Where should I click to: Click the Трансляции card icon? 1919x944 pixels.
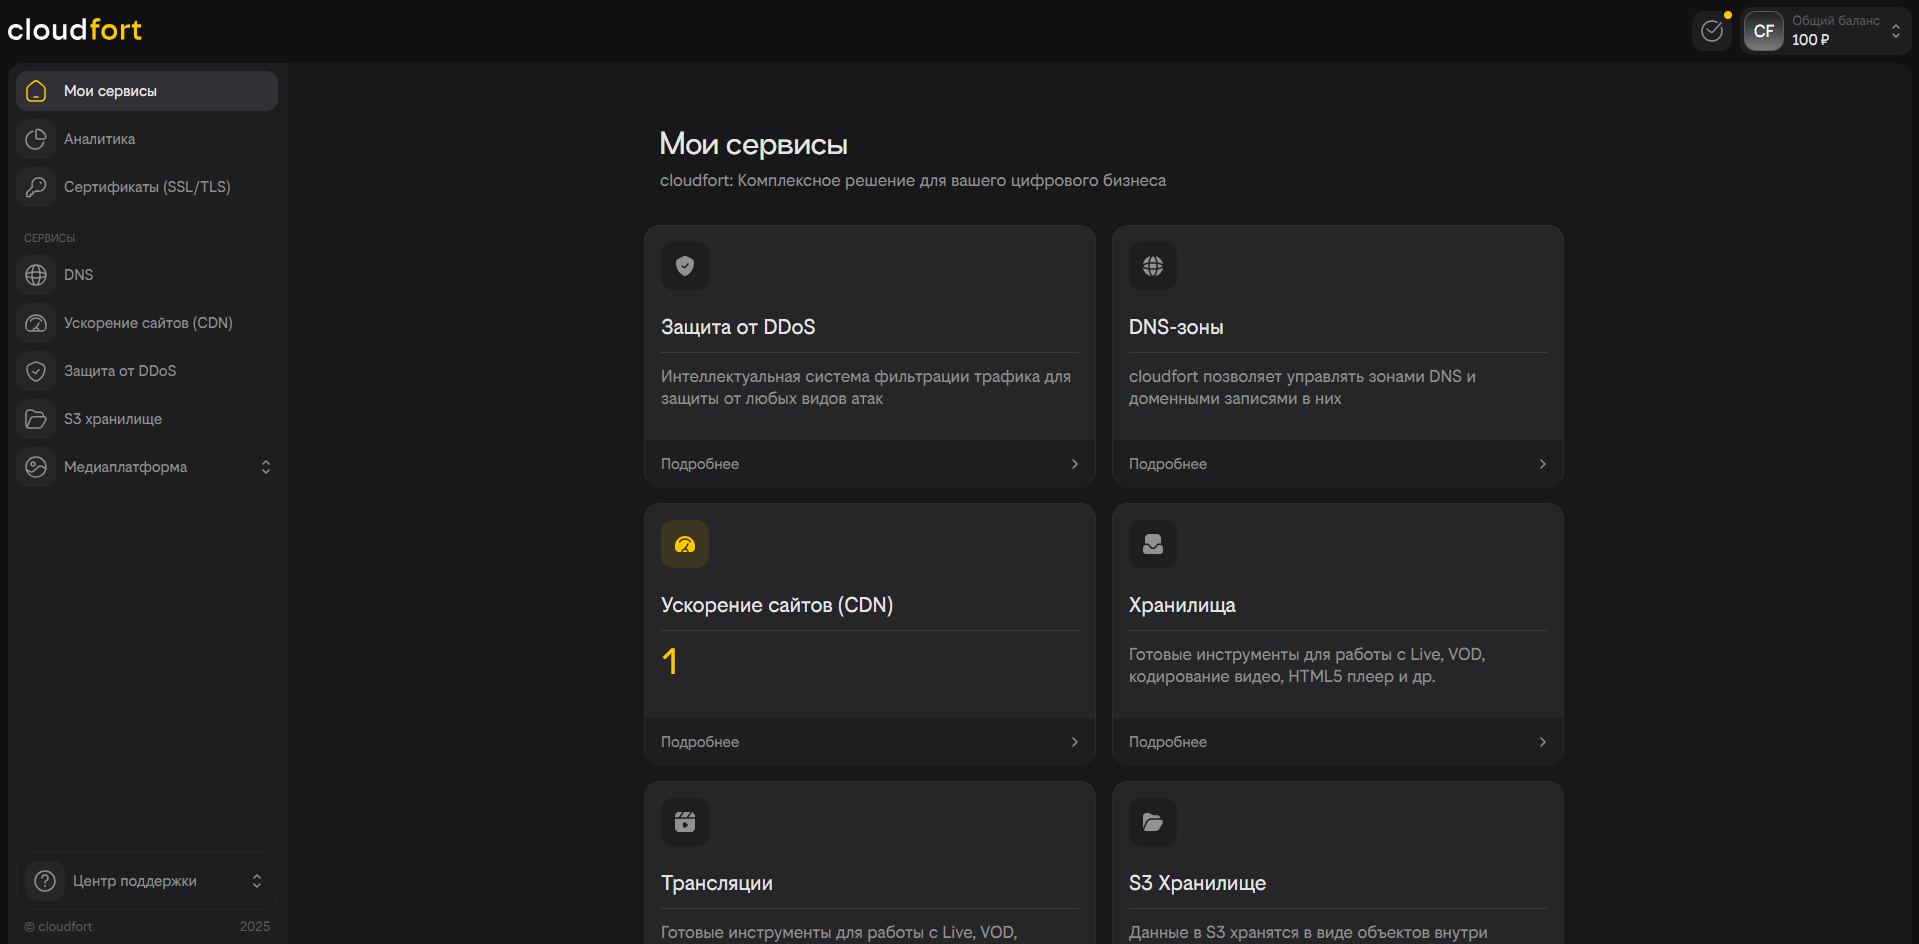pyautogui.click(x=685, y=822)
